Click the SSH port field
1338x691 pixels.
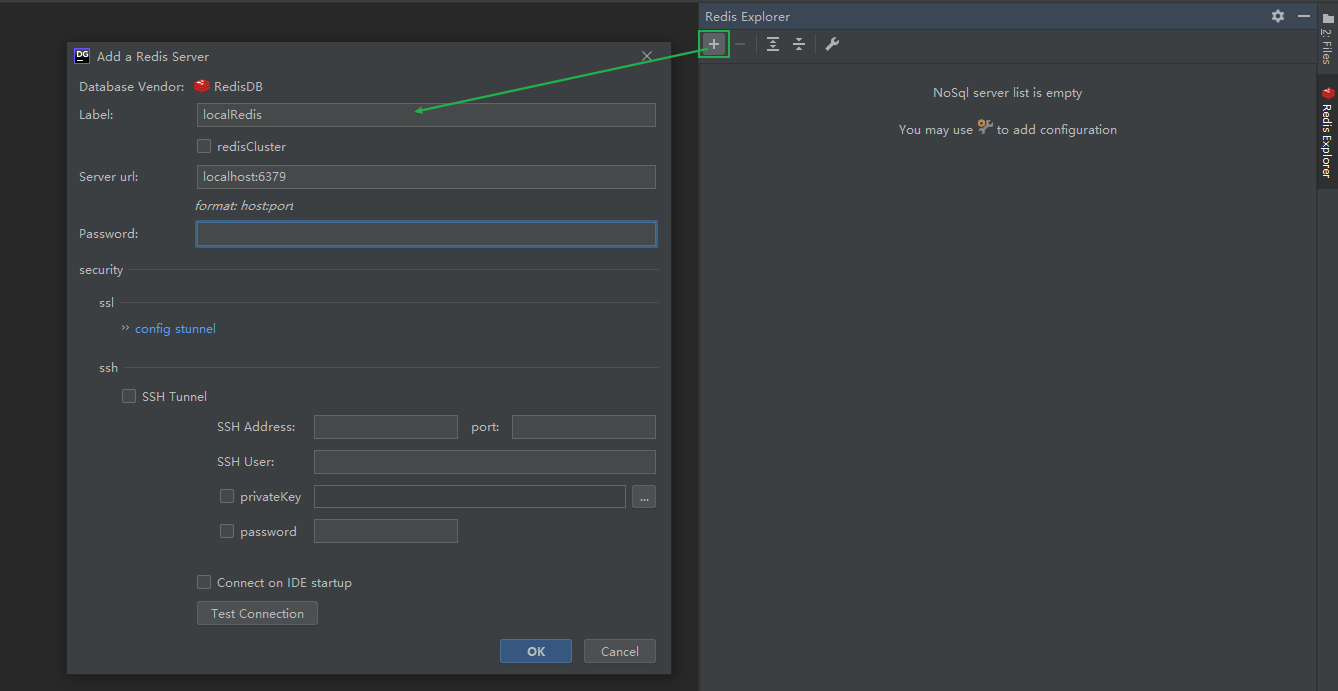pyautogui.click(x=584, y=427)
